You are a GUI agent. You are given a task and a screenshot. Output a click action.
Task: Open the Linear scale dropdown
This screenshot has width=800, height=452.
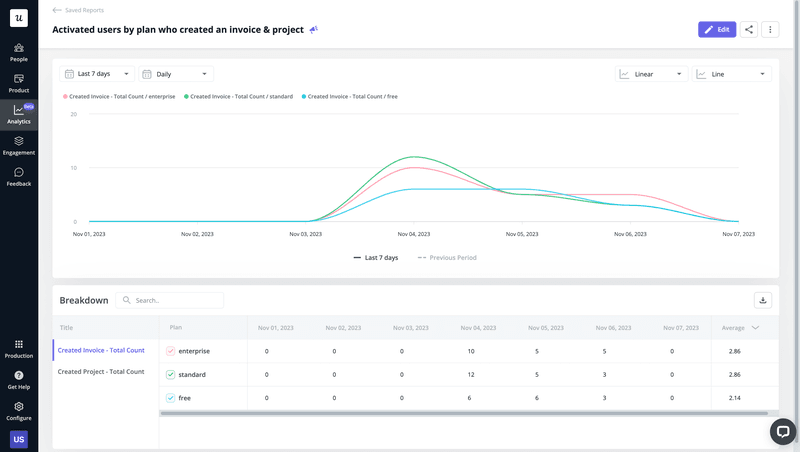651,74
